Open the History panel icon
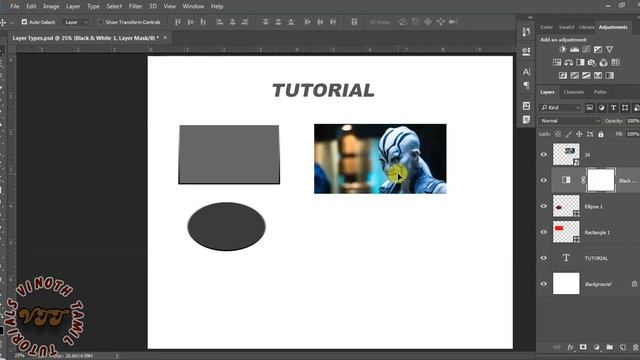 point(526,32)
